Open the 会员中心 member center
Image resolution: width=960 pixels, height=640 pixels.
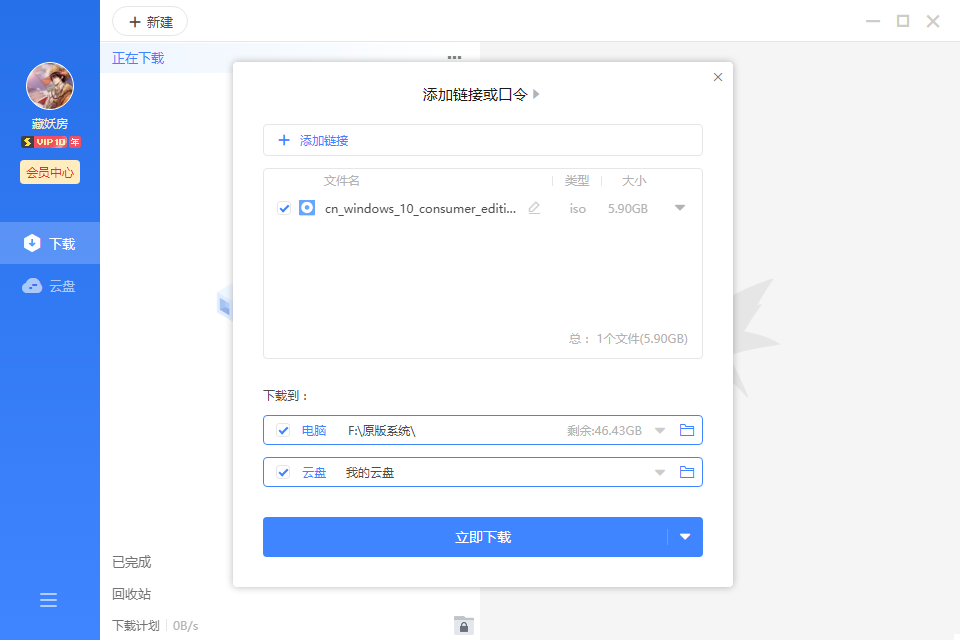(50, 172)
